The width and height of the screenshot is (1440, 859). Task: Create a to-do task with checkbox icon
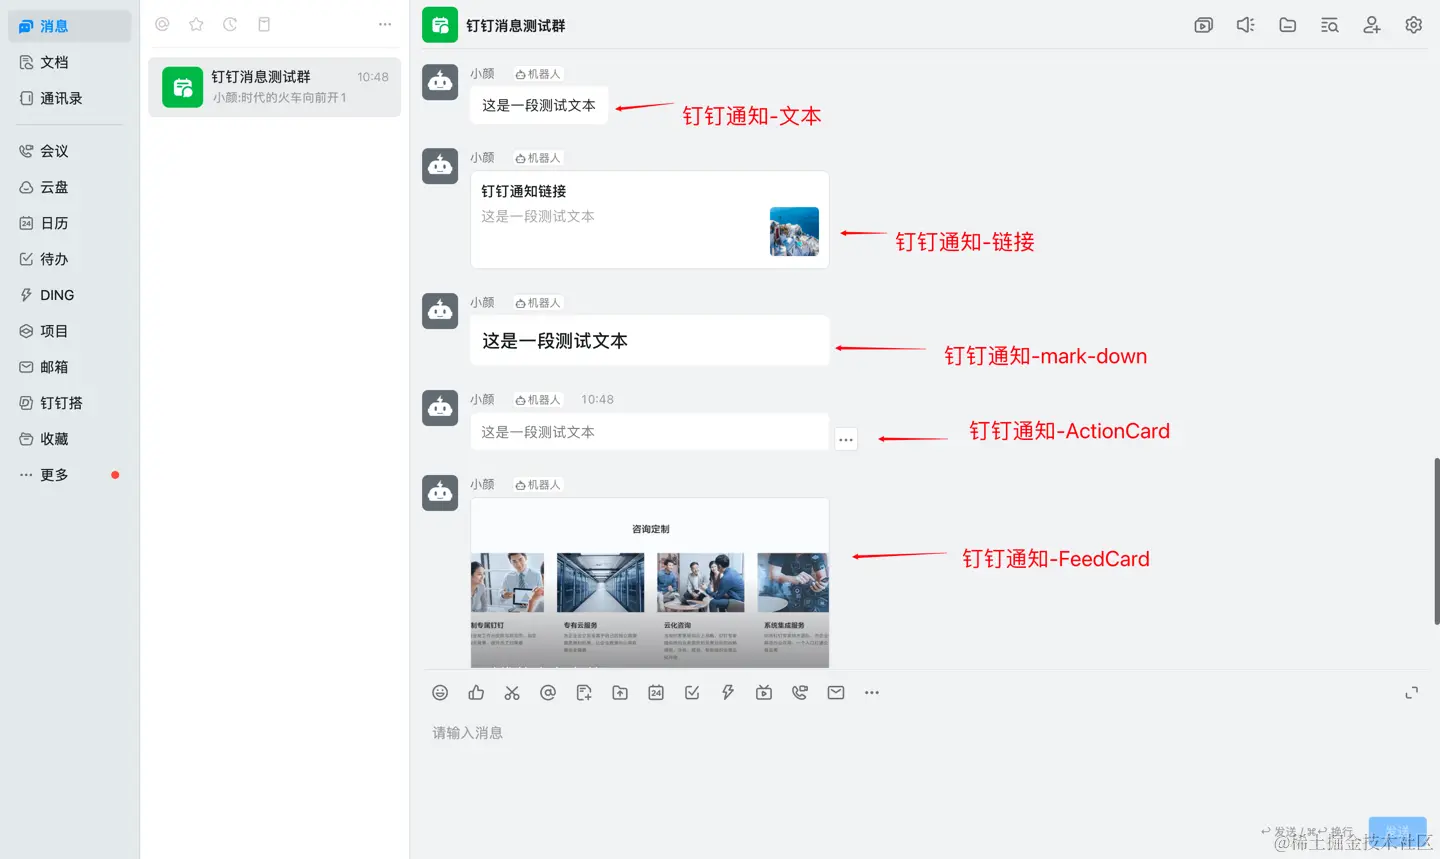click(692, 693)
